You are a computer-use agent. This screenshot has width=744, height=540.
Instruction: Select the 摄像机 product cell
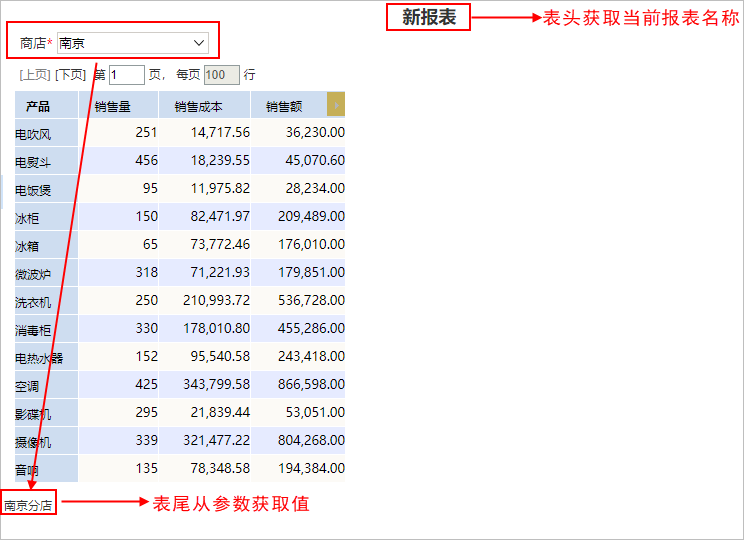point(46,441)
